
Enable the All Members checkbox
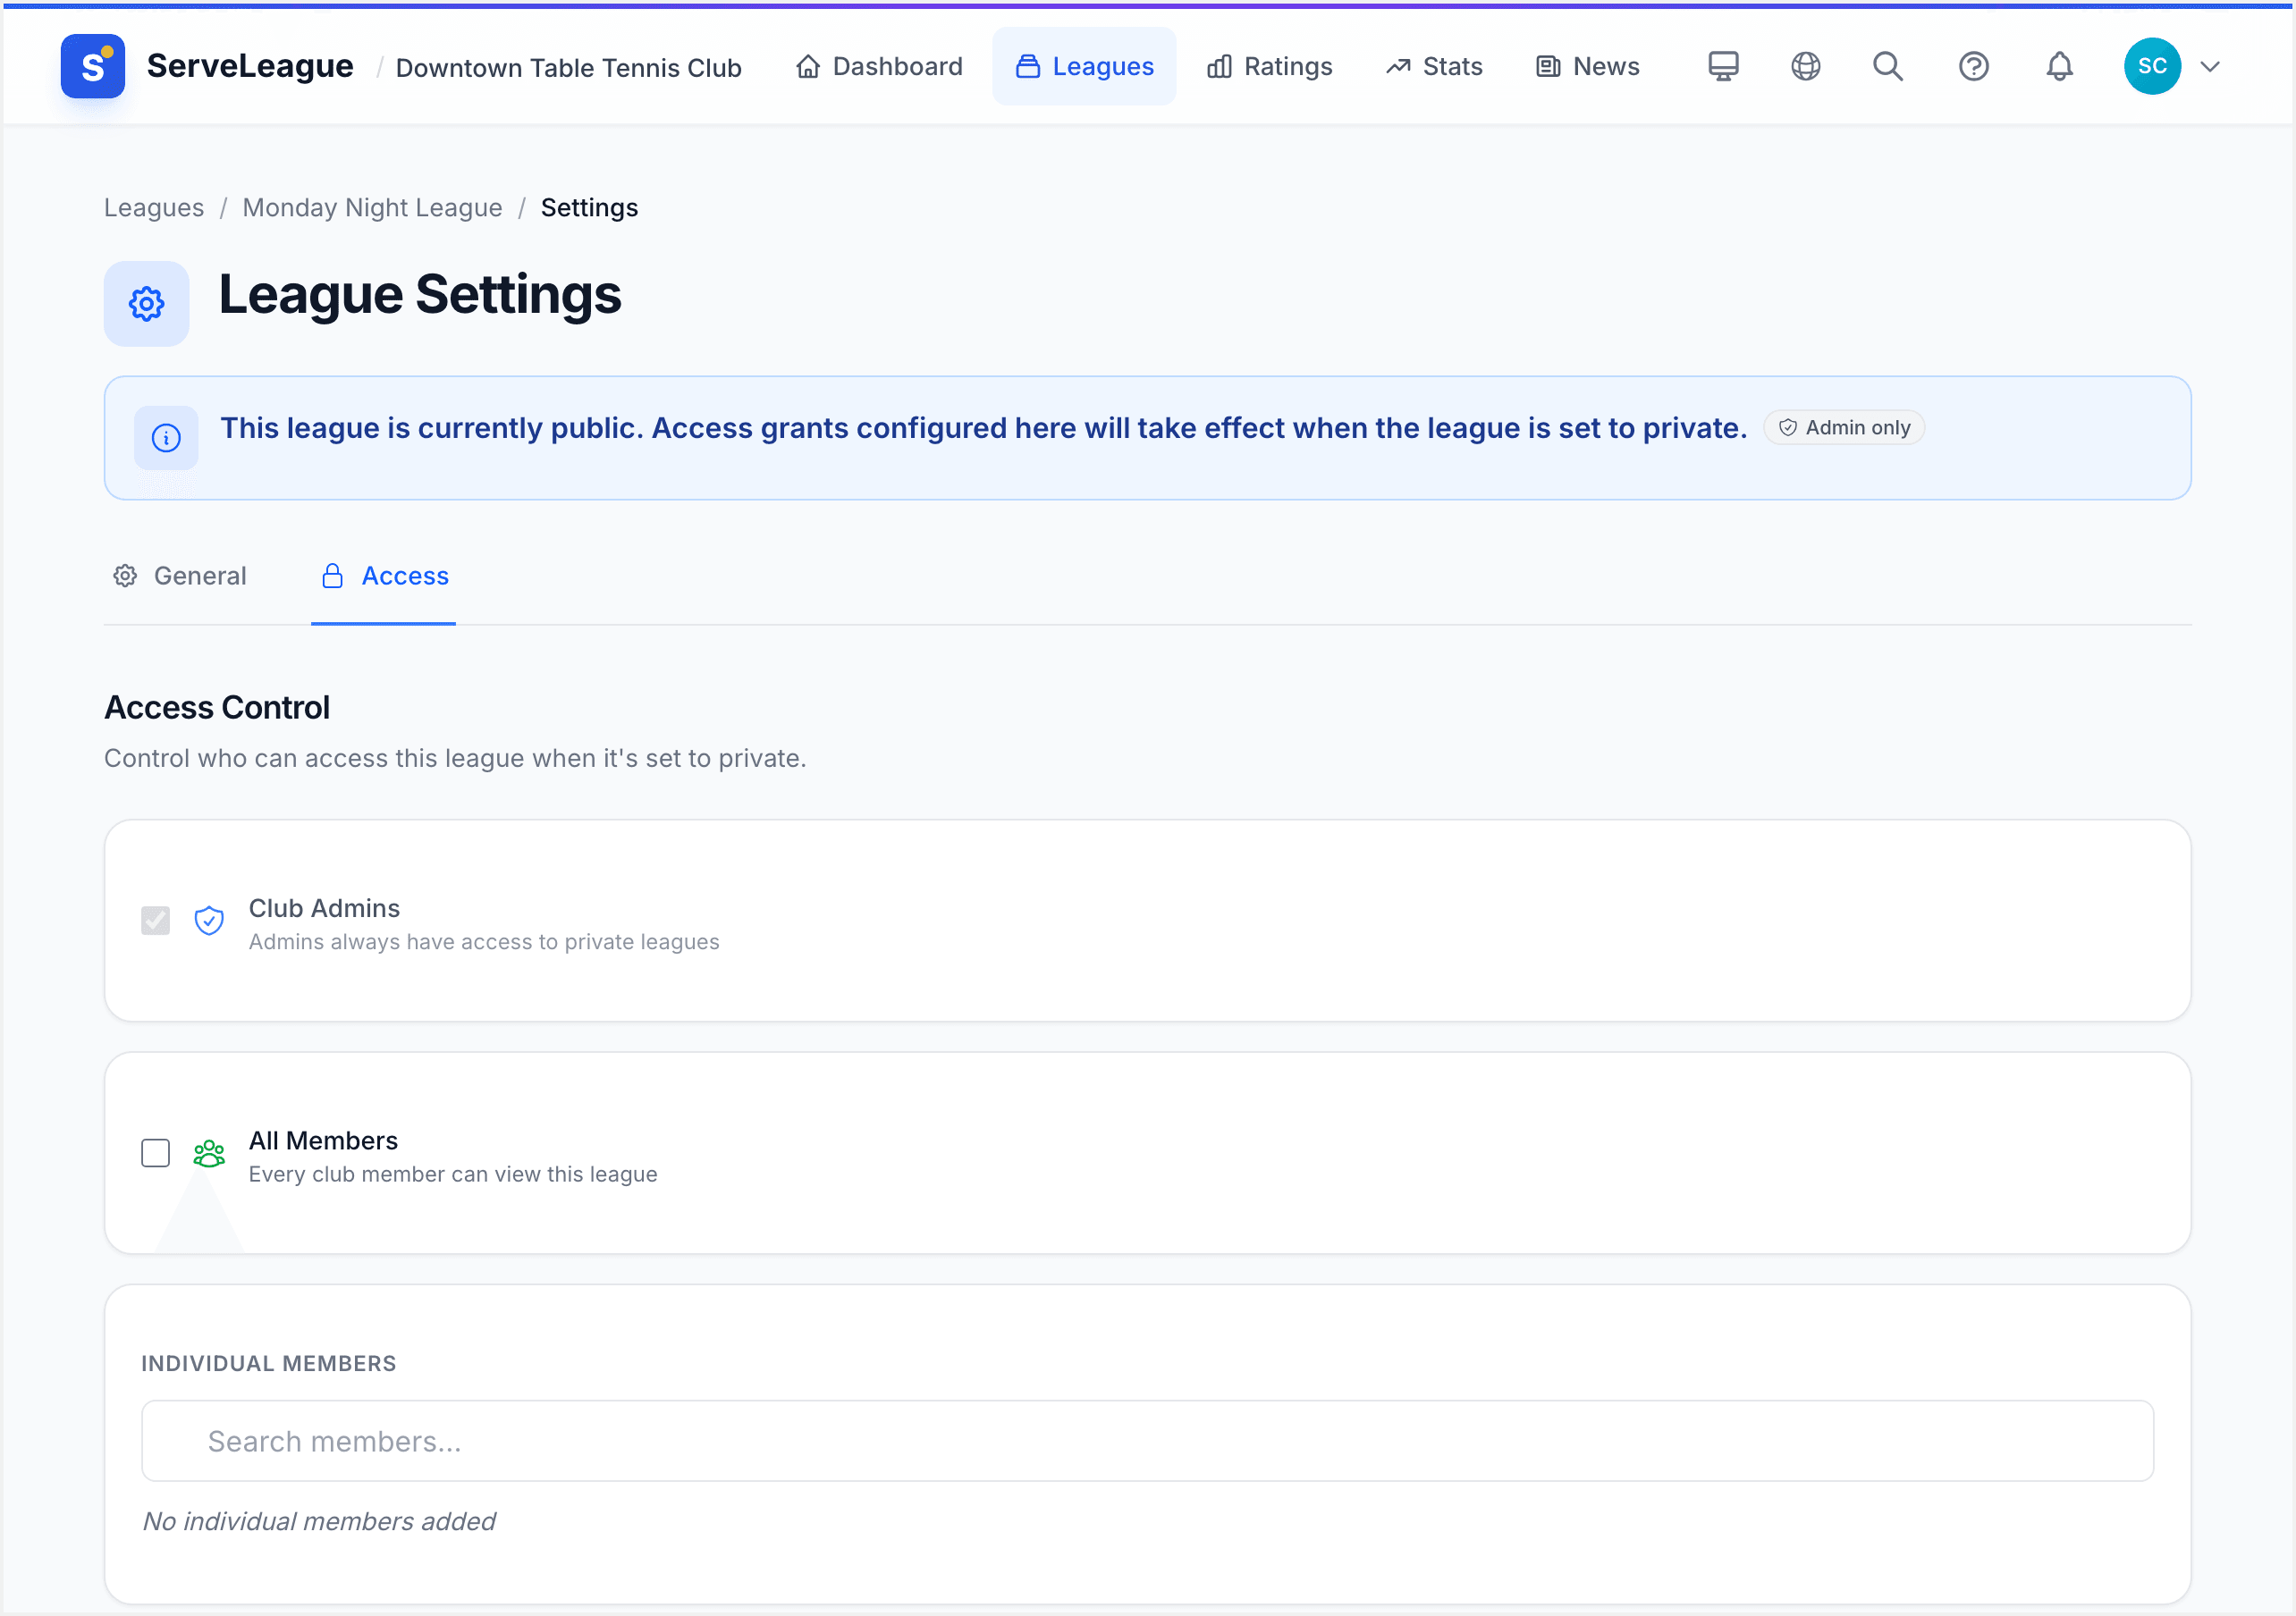click(155, 1153)
